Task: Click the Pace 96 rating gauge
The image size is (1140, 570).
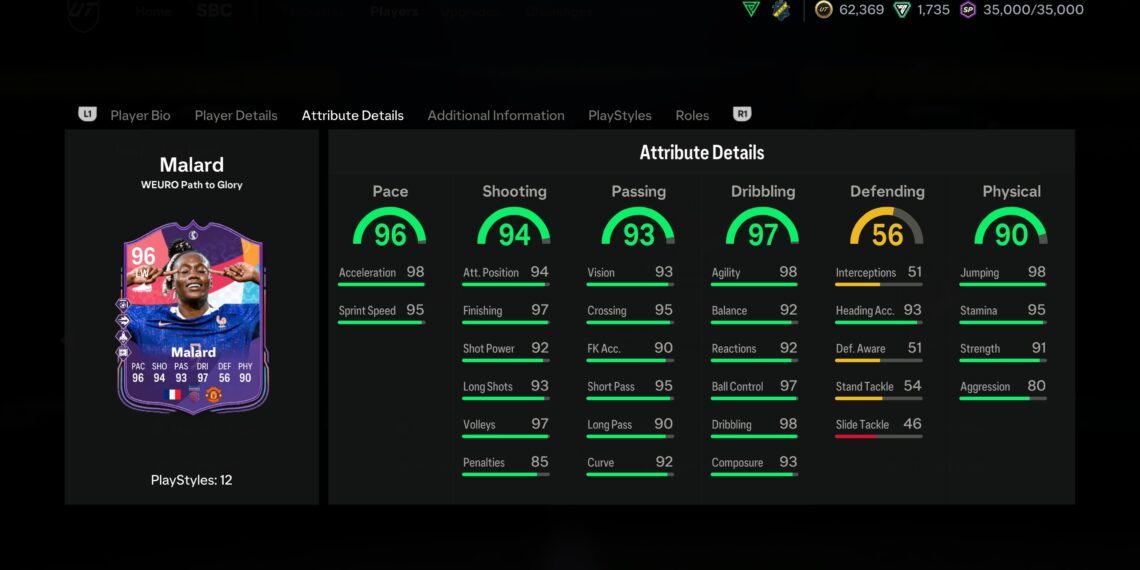Action: pos(390,230)
